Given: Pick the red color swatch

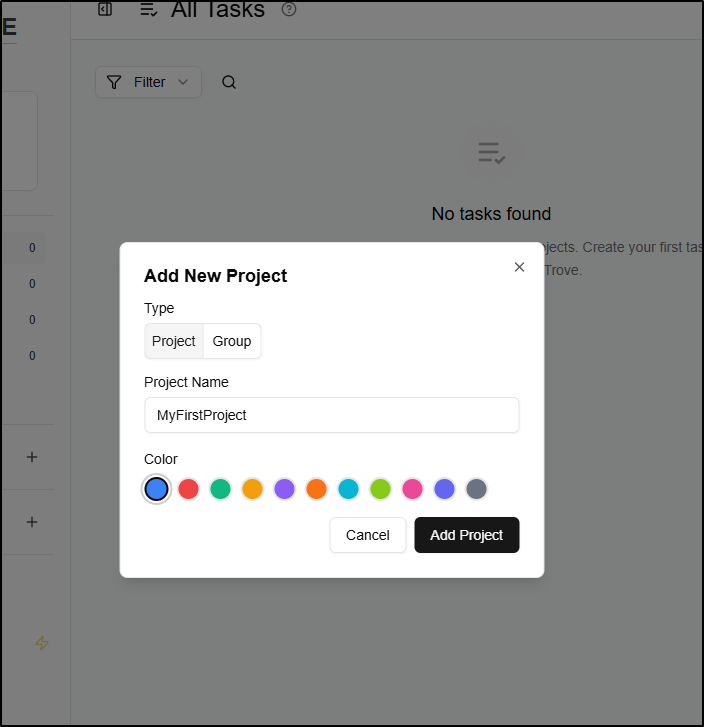Looking at the screenshot, I should click(x=188, y=489).
